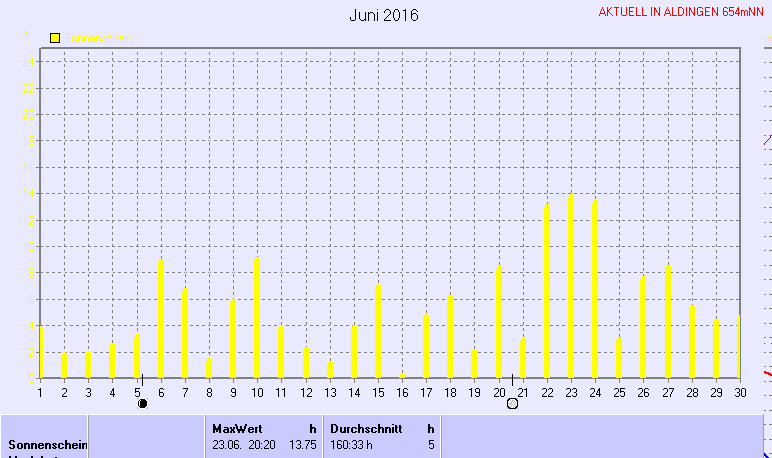Click the max value 13.75 cell
The width and height of the screenshot is (772, 458).
(x=303, y=444)
